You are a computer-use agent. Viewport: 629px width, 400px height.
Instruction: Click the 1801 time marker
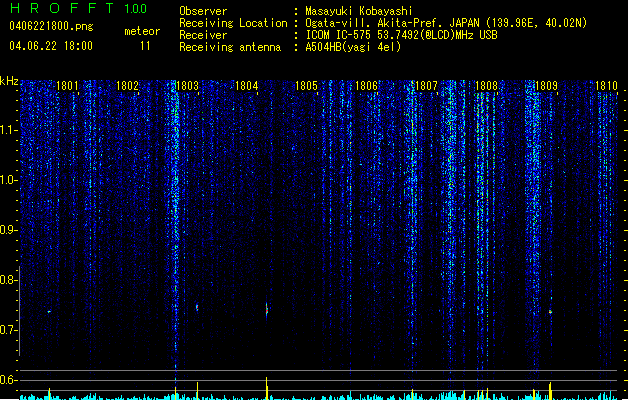pyautogui.click(x=67, y=86)
